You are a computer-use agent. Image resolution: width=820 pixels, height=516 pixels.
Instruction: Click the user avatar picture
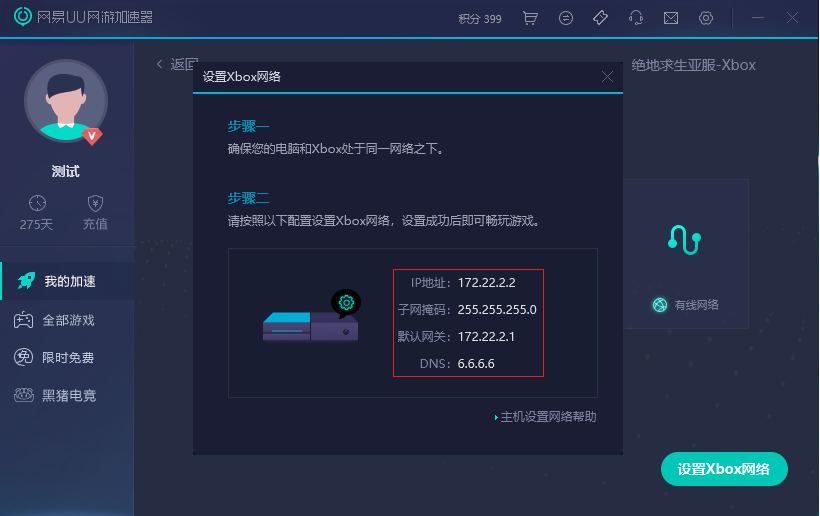[66, 101]
